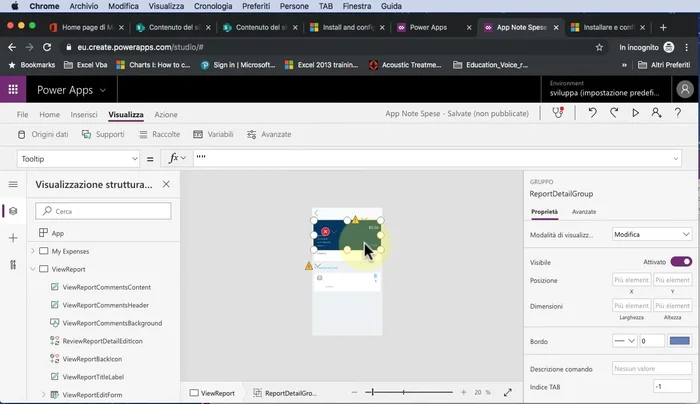700x404 pixels.
Task: Open the Preferiti macOS menu
Action: 256,6
